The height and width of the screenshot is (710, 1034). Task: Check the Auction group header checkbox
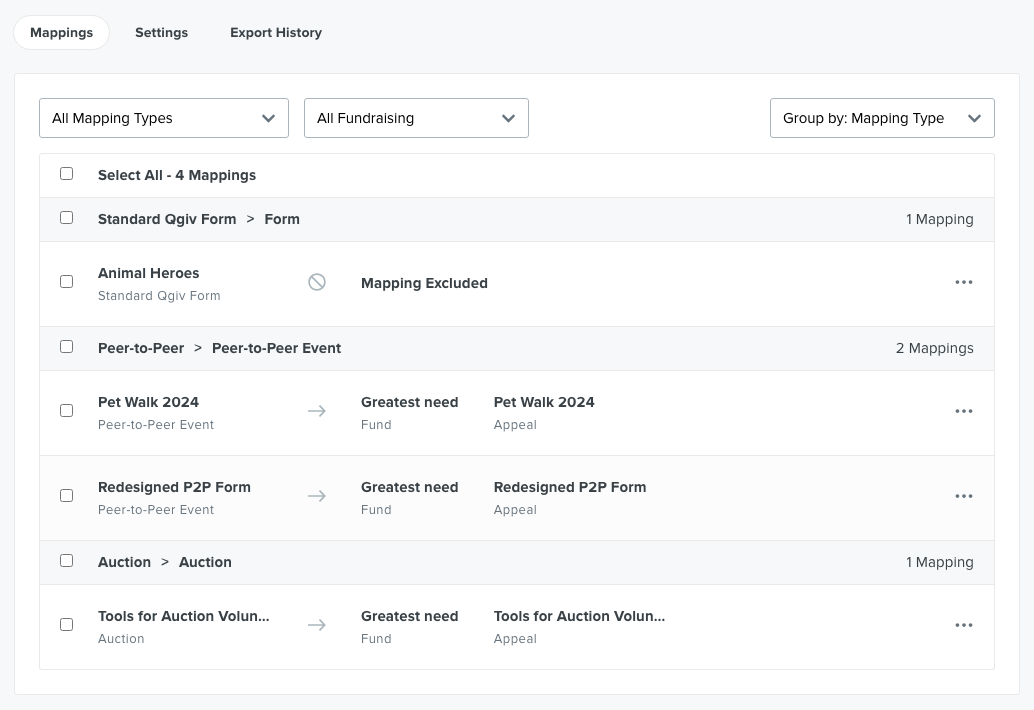pyautogui.click(x=67, y=561)
